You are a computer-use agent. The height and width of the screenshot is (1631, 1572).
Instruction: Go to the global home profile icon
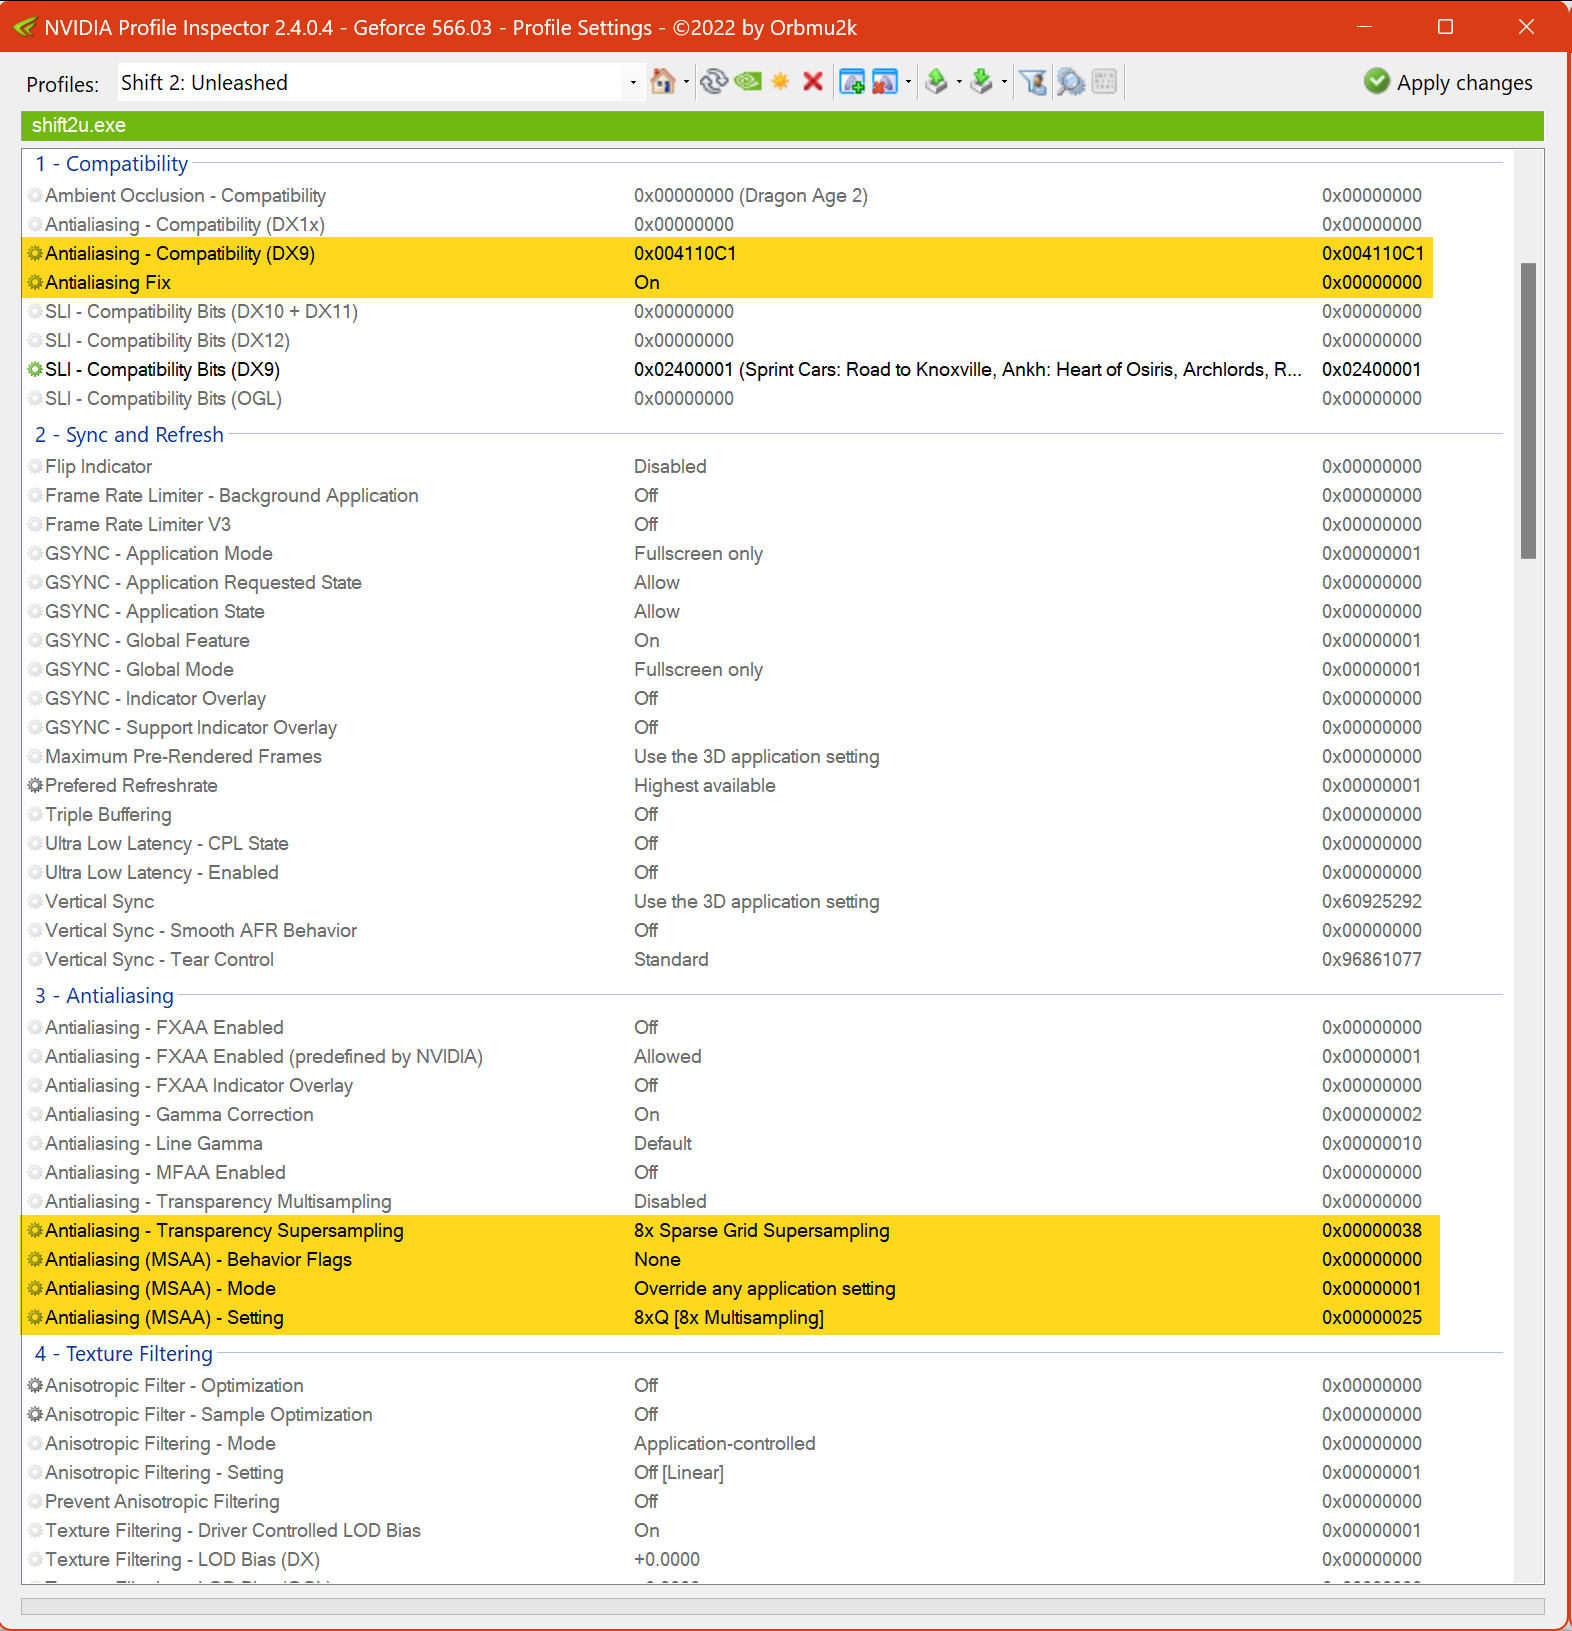(x=662, y=82)
